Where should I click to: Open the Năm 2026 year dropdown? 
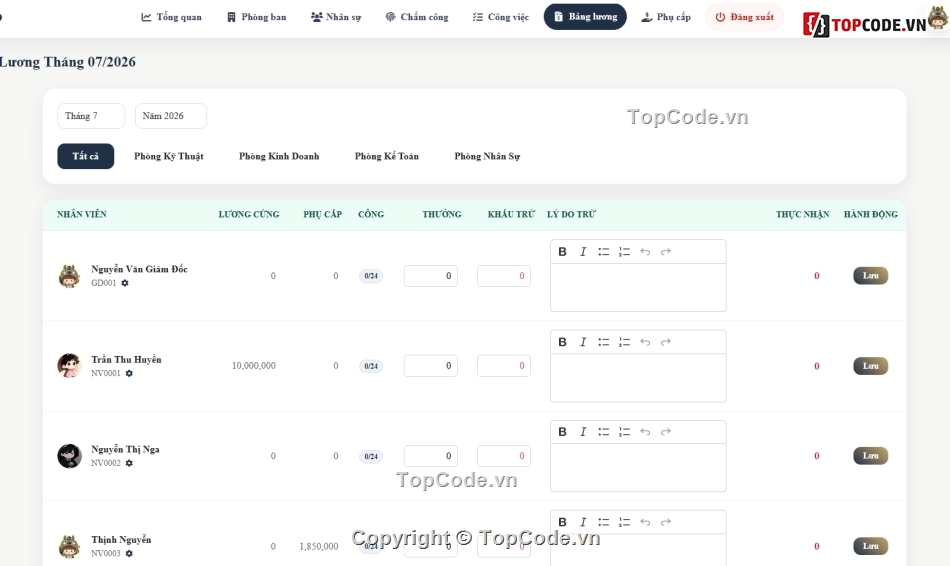[x=171, y=116]
